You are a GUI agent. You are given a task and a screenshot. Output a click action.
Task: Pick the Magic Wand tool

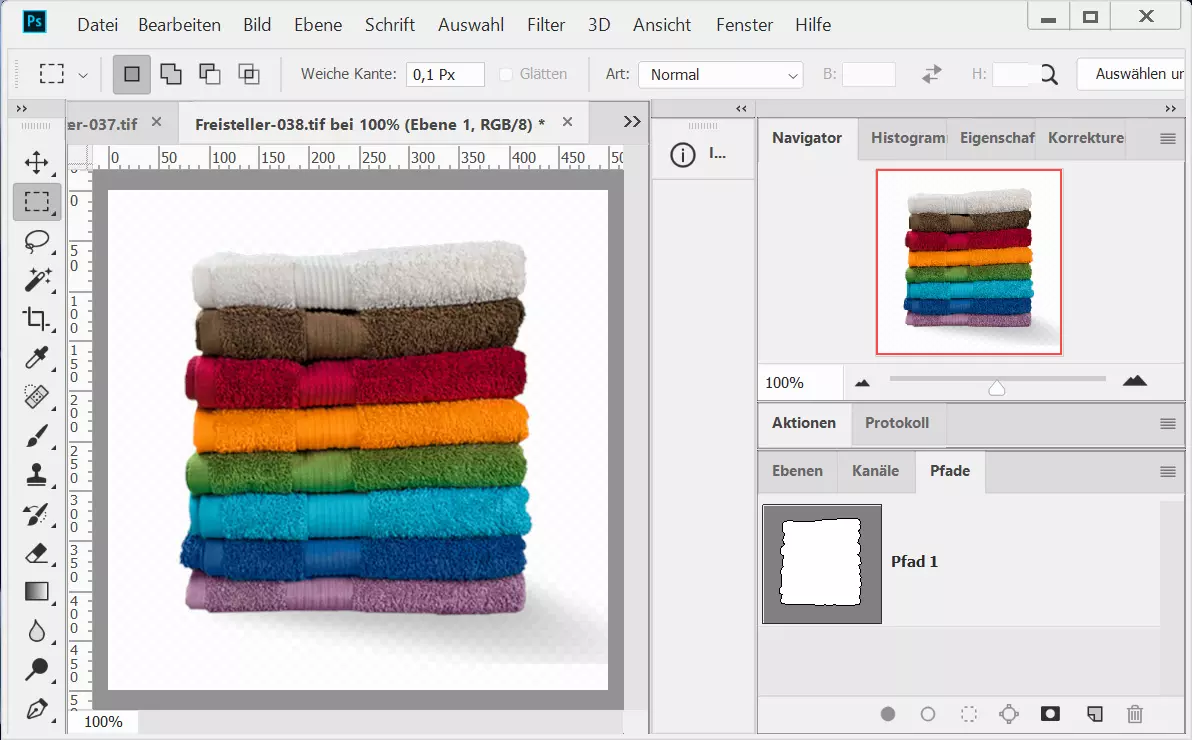(x=37, y=280)
